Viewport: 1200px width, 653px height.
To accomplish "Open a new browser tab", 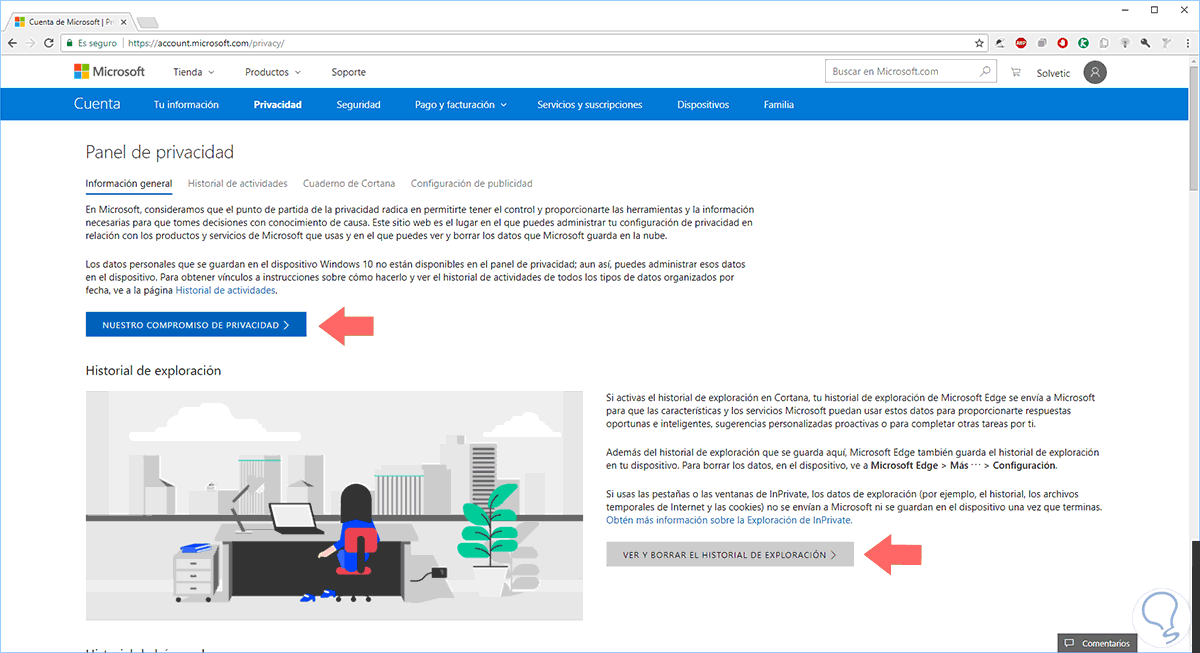I will [x=146, y=21].
